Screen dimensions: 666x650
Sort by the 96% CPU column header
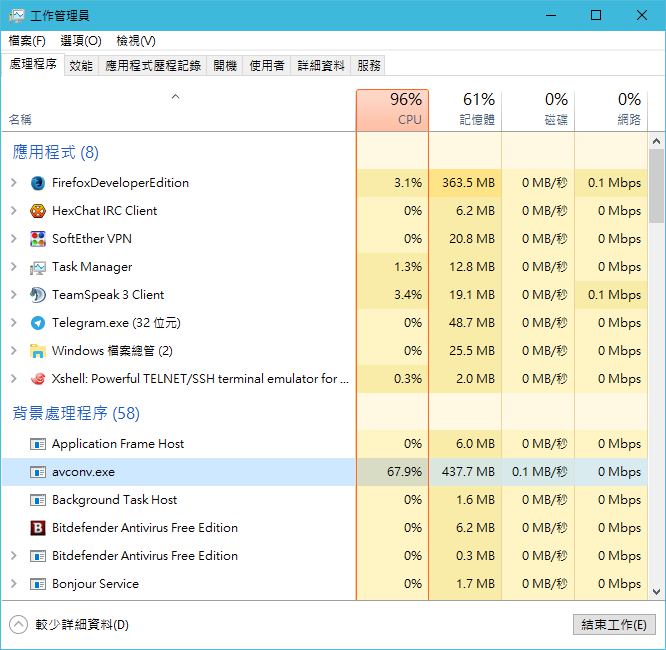point(392,110)
